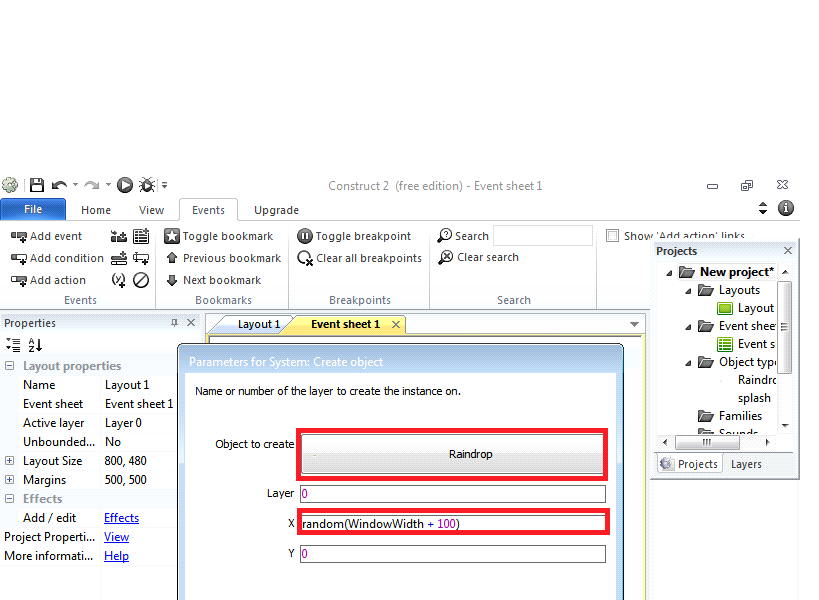Select the Families folder in Projects

tap(730, 416)
